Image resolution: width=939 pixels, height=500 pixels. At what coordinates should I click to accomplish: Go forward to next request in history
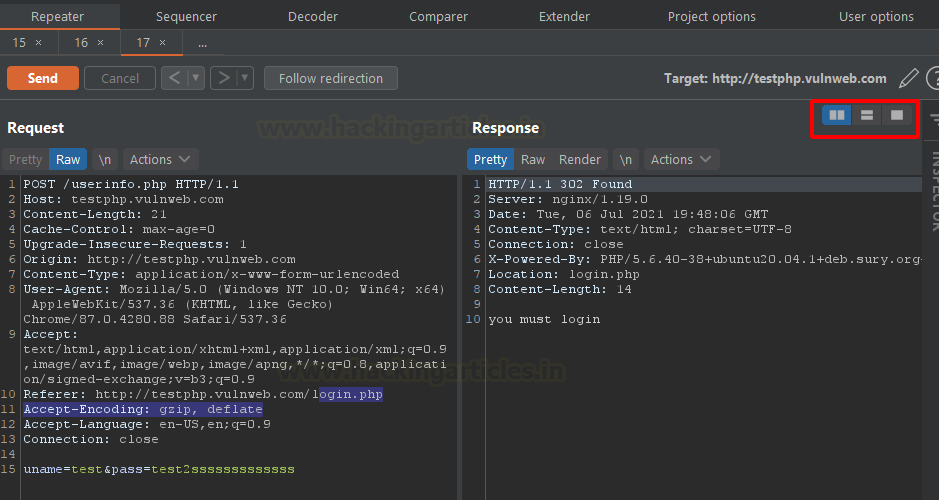point(223,78)
